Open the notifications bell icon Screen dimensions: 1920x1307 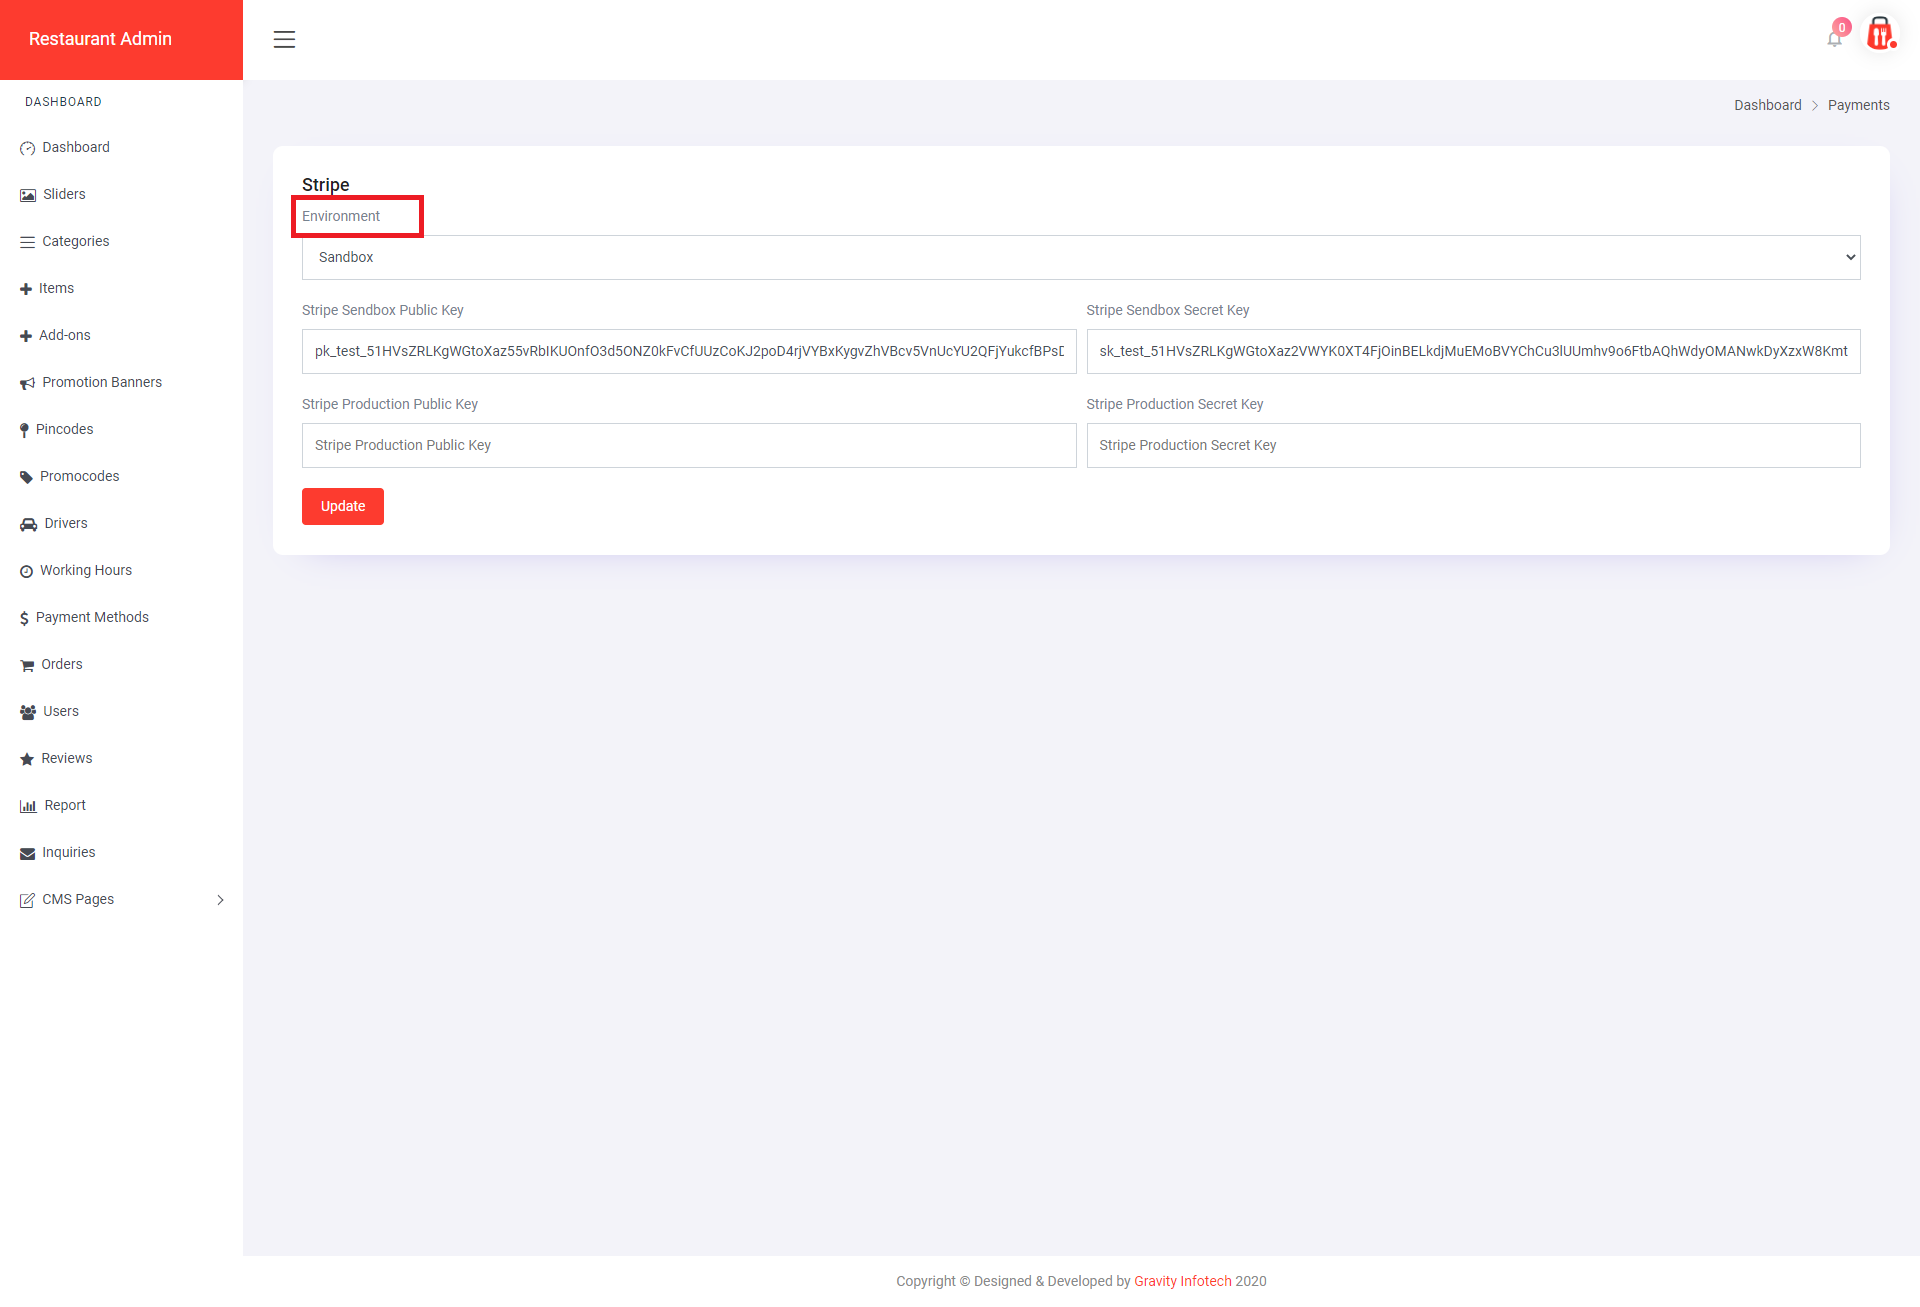click(1834, 39)
